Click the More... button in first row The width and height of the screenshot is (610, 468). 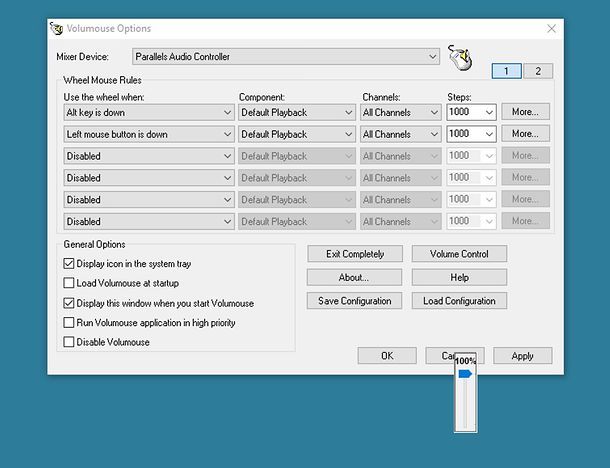[x=526, y=112]
